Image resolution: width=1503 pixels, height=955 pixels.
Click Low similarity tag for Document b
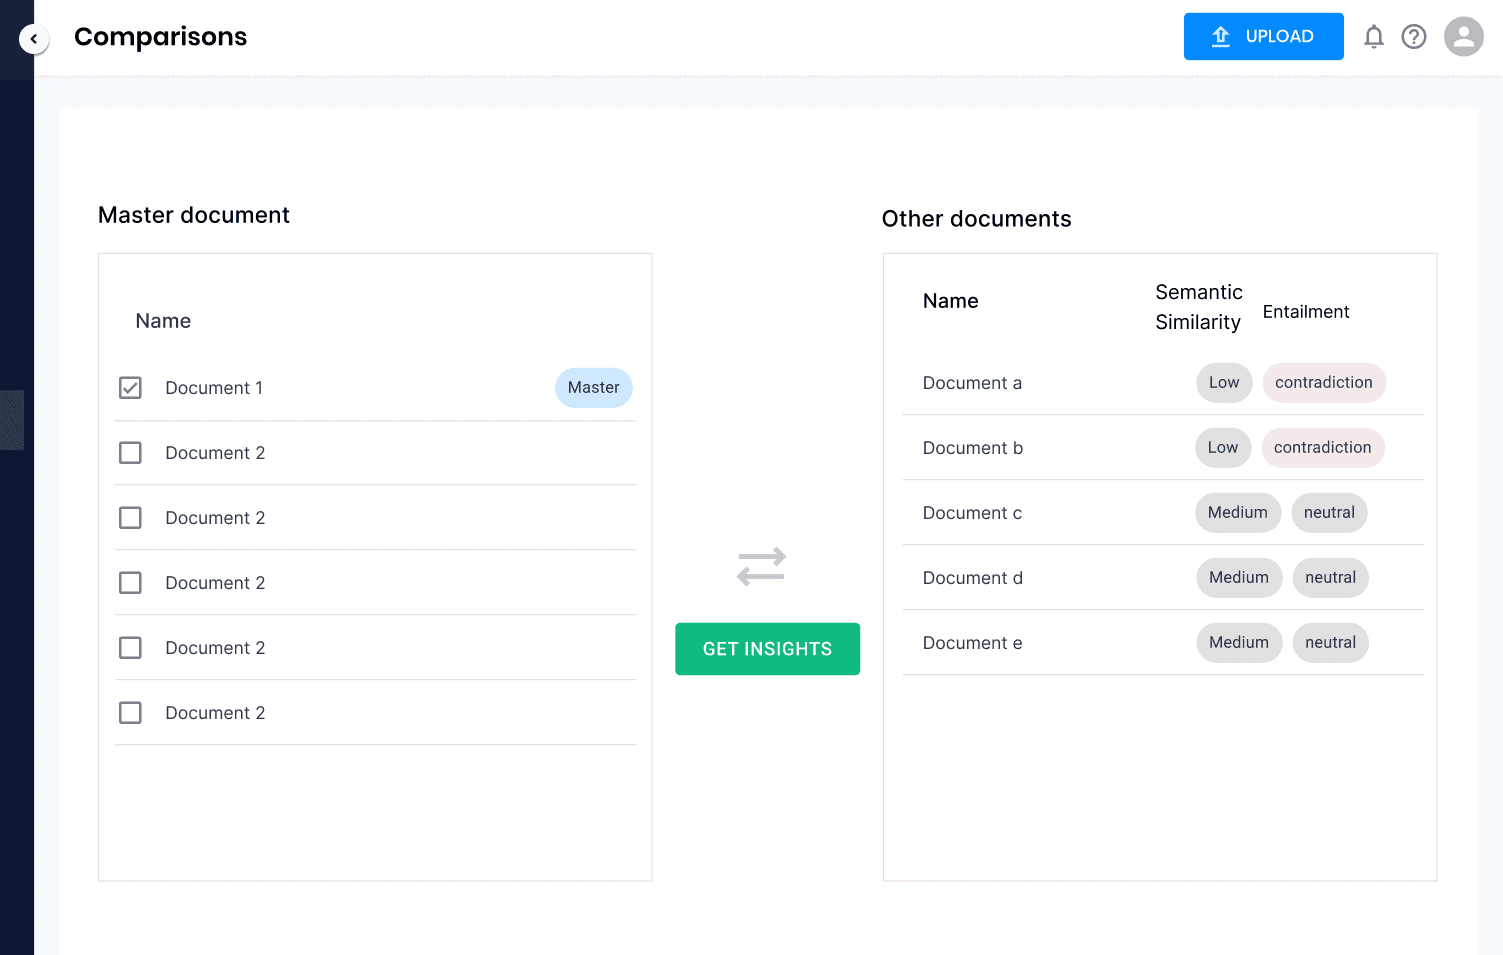1222,448
